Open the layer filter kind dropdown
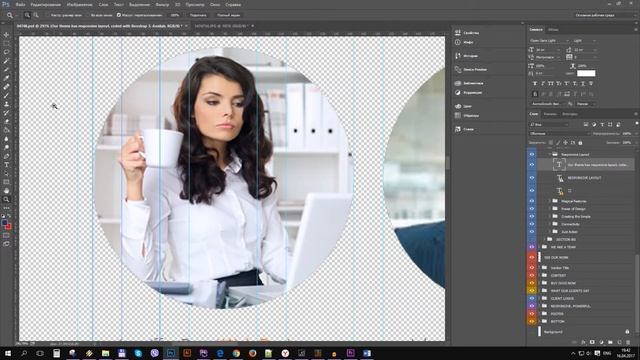640x360 pixels. point(549,124)
